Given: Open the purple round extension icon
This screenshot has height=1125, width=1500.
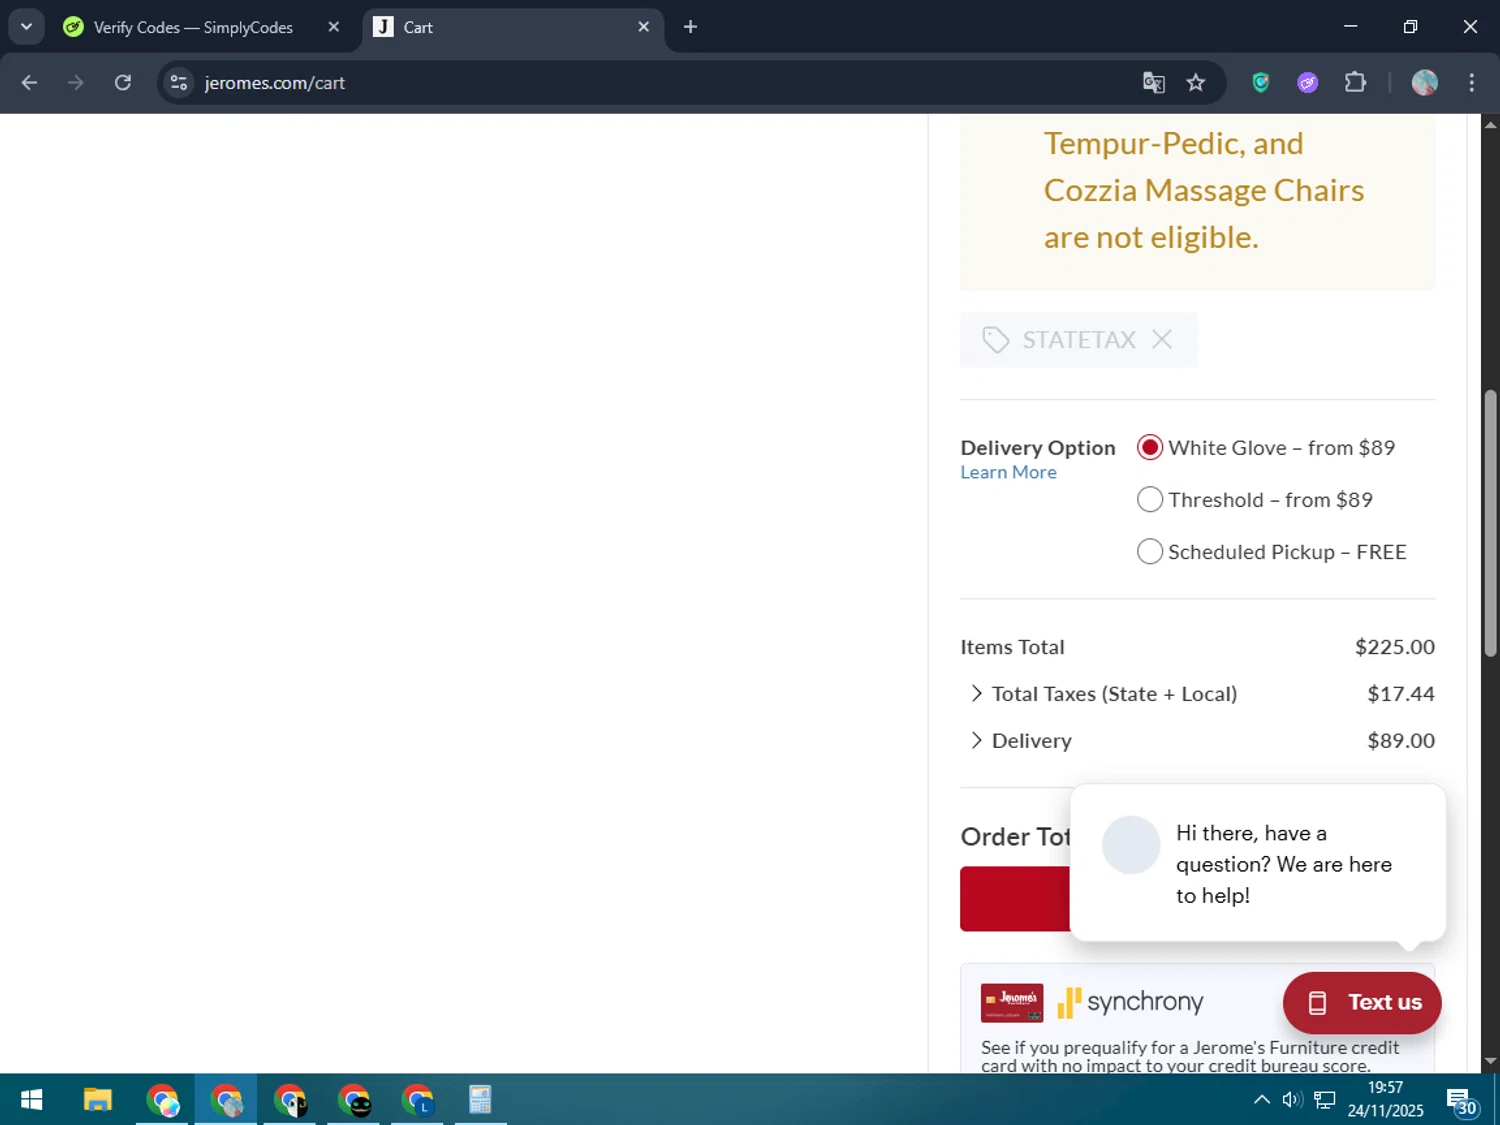Looking at the screenshot, I should (1308, 83).
